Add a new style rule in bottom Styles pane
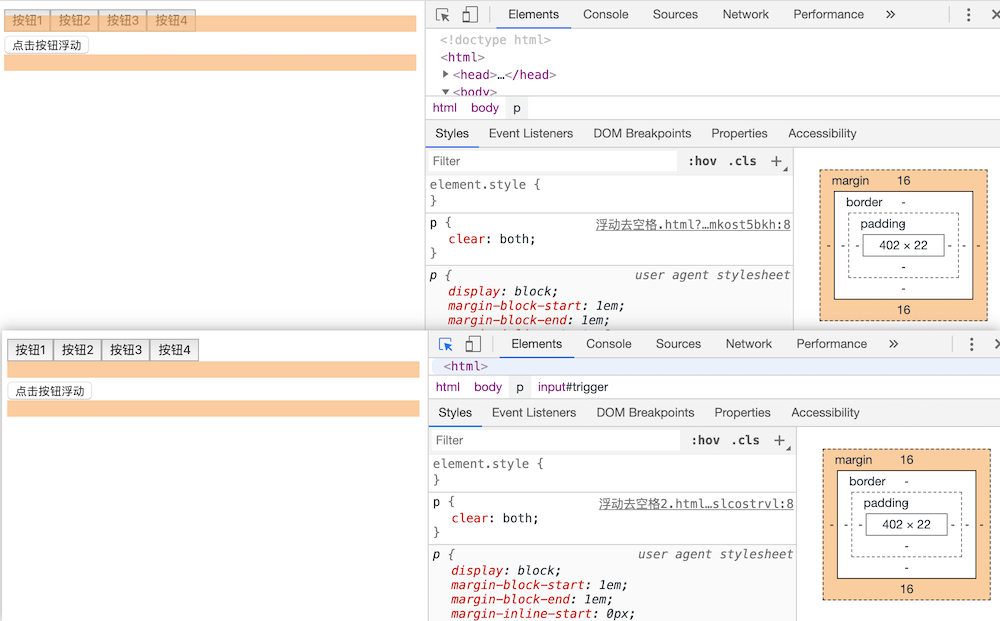Viewport: 1000px width, 621px height. [780, 441]
